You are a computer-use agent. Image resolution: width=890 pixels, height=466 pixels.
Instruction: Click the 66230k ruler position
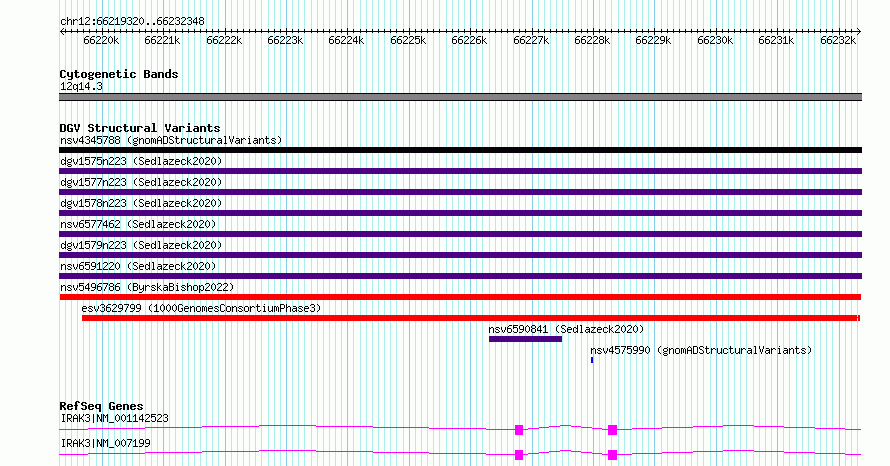(715, 41)
